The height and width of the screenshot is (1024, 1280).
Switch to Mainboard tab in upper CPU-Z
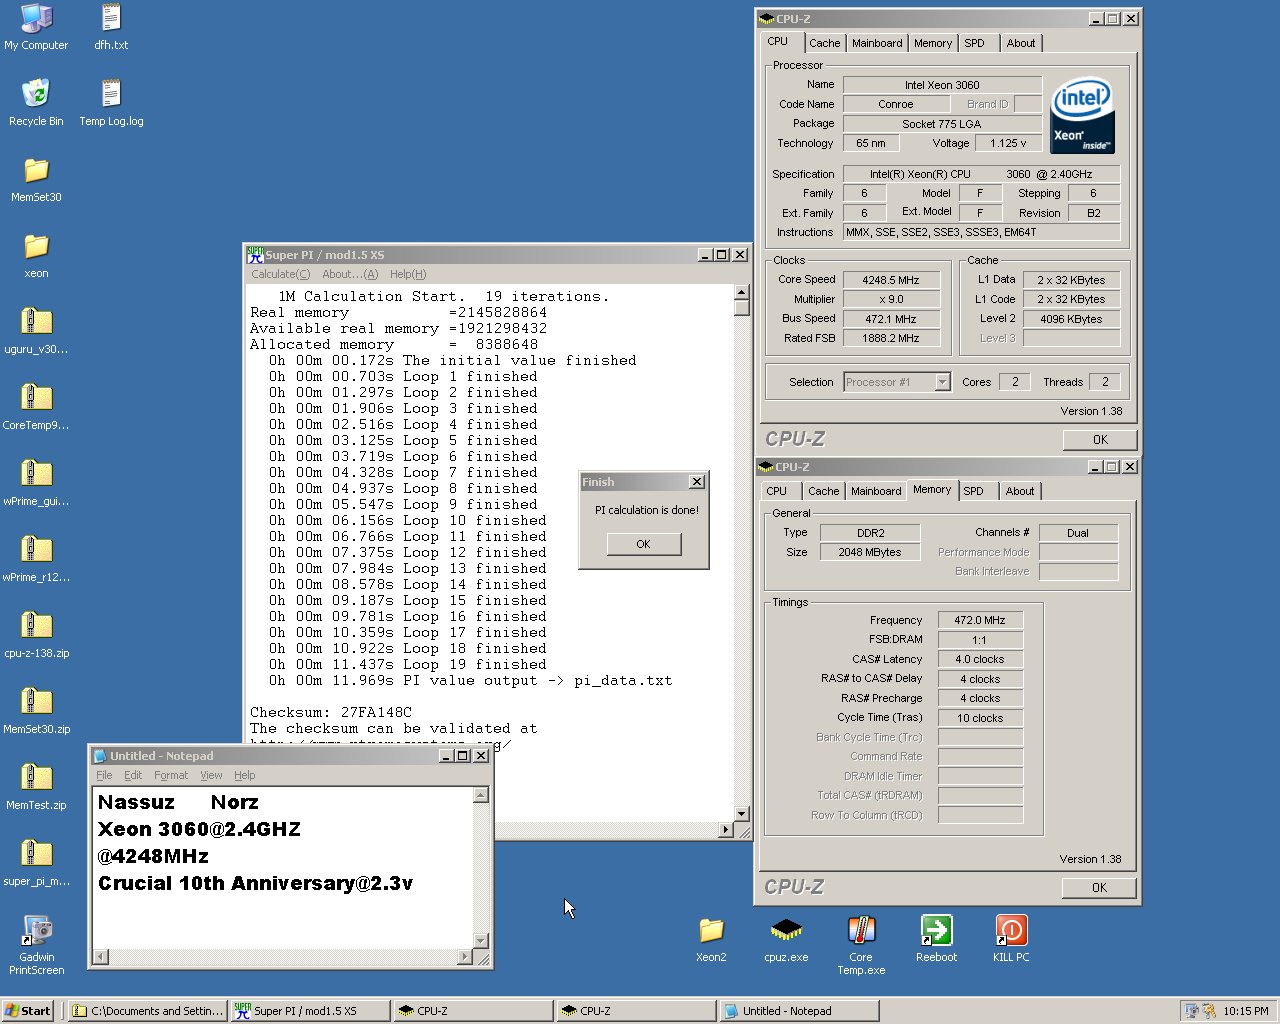[877, 43]
